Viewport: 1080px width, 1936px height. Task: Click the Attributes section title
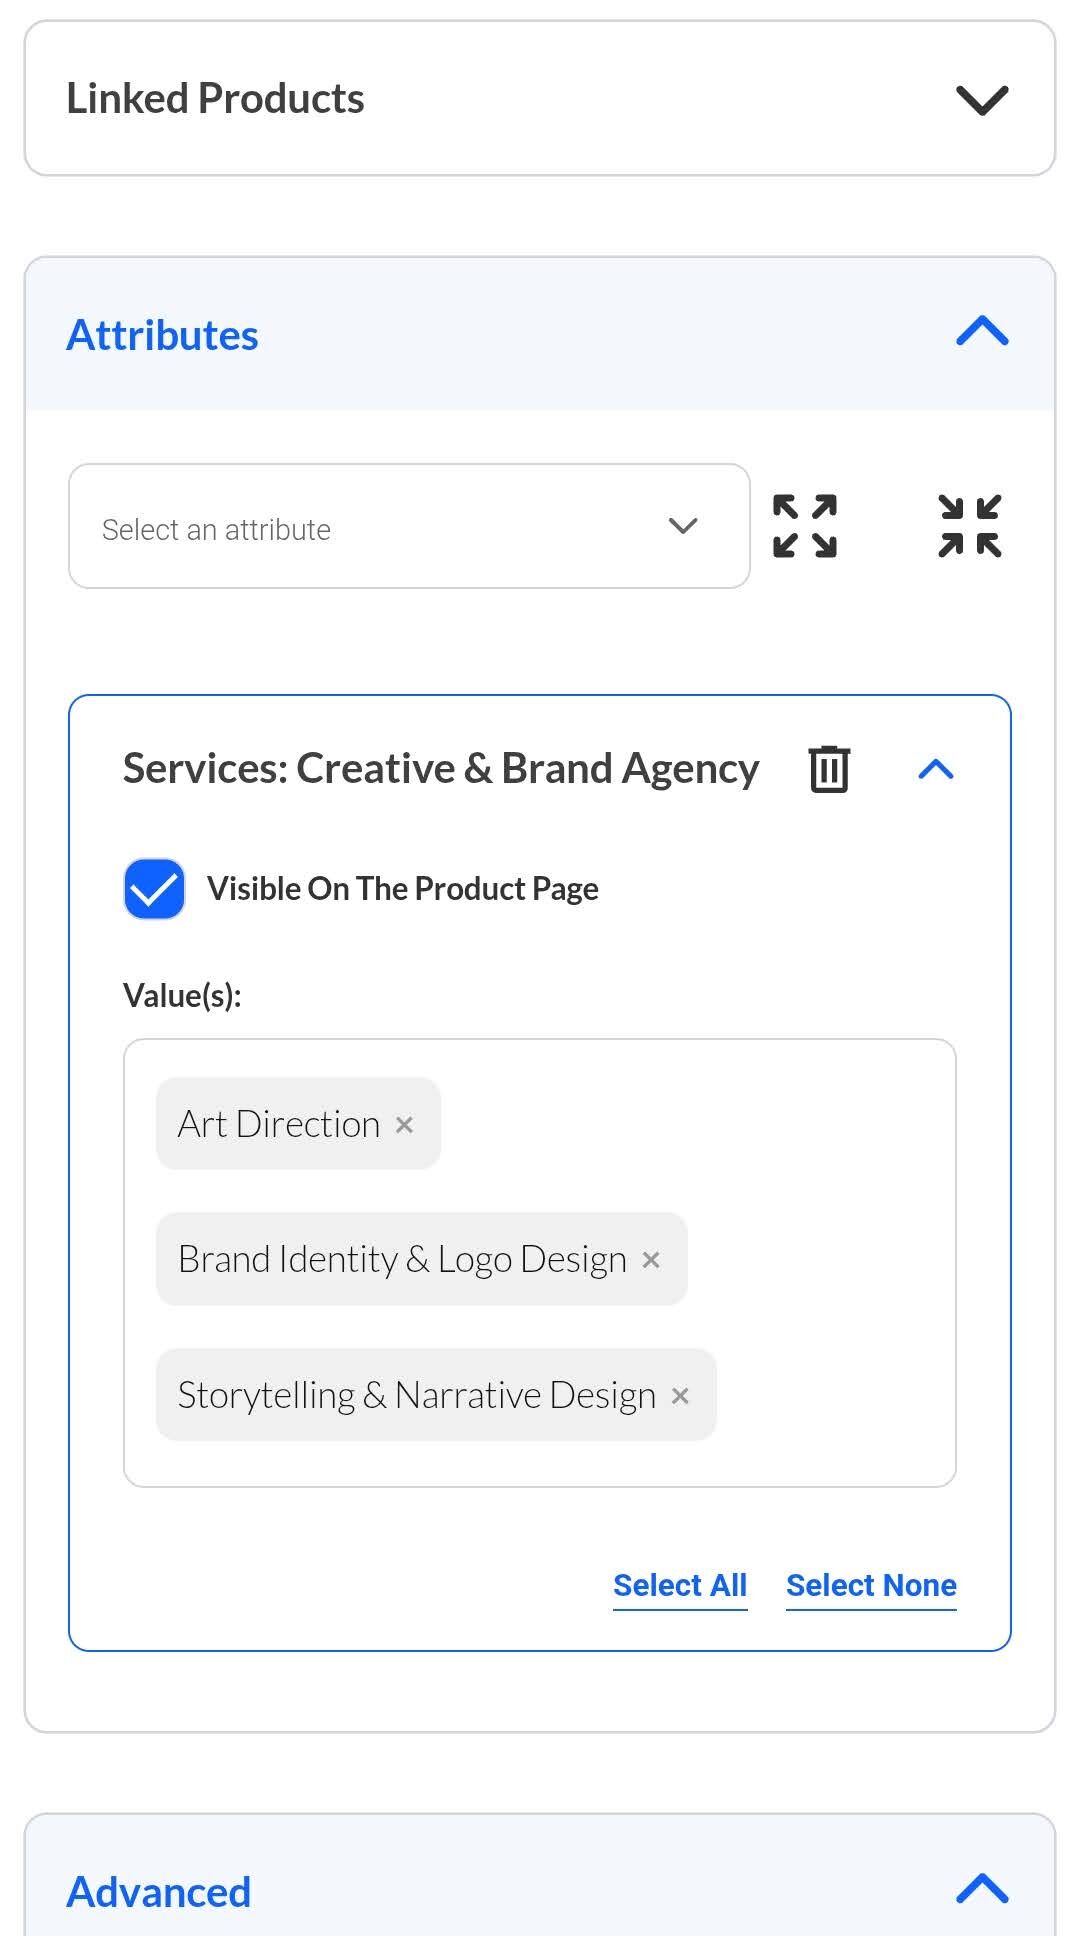[162, 335]
